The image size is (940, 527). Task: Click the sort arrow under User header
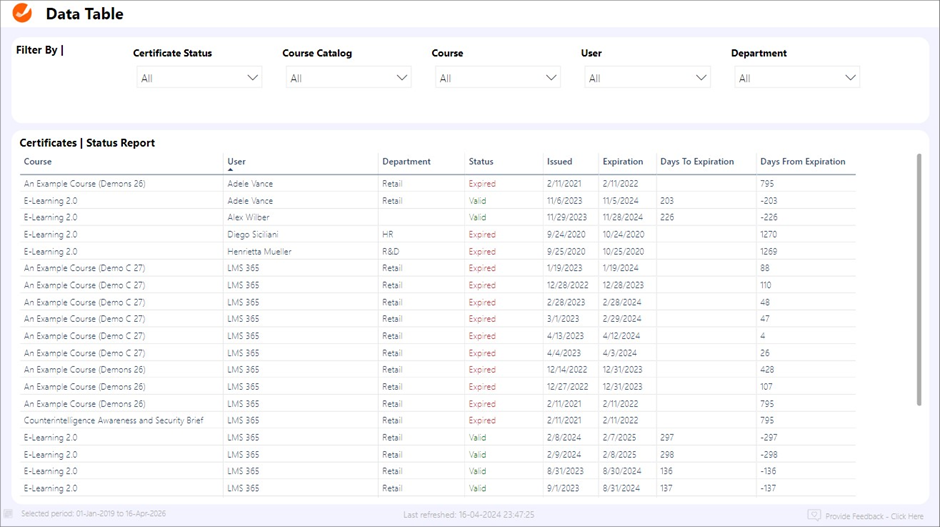[x=230, y=171]
